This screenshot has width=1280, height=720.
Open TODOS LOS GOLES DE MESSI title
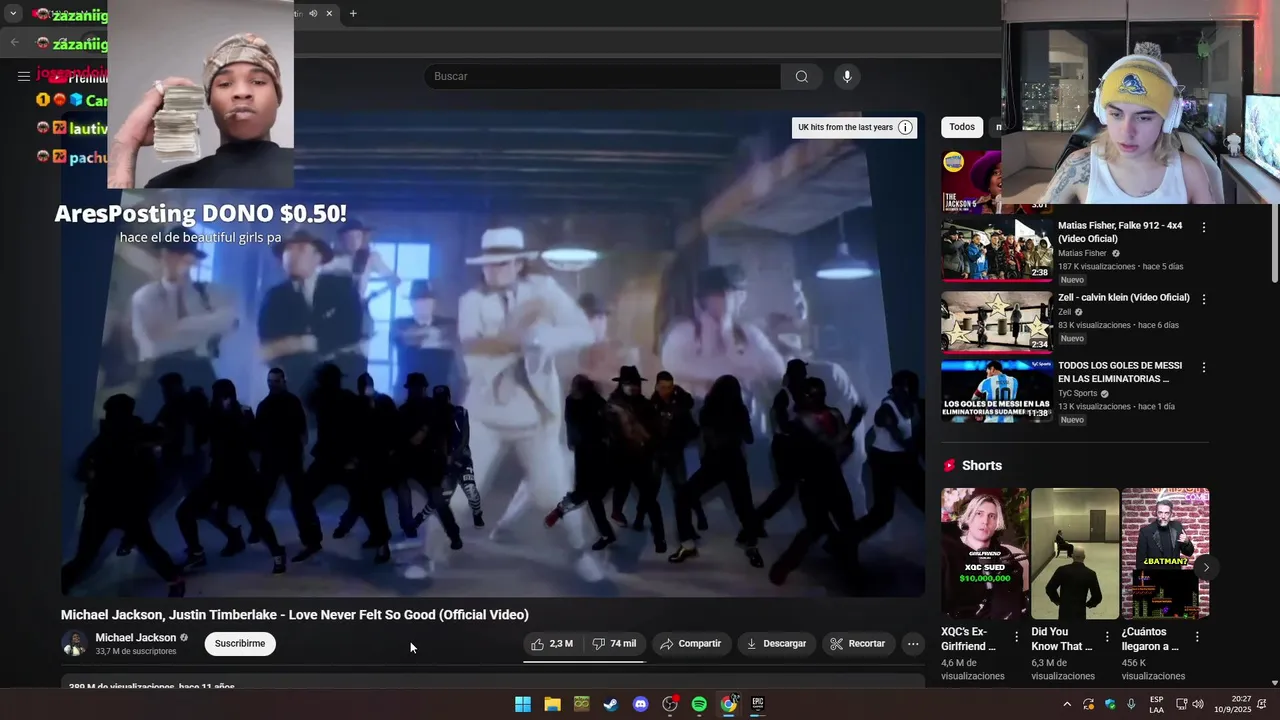coord(1120,372)
